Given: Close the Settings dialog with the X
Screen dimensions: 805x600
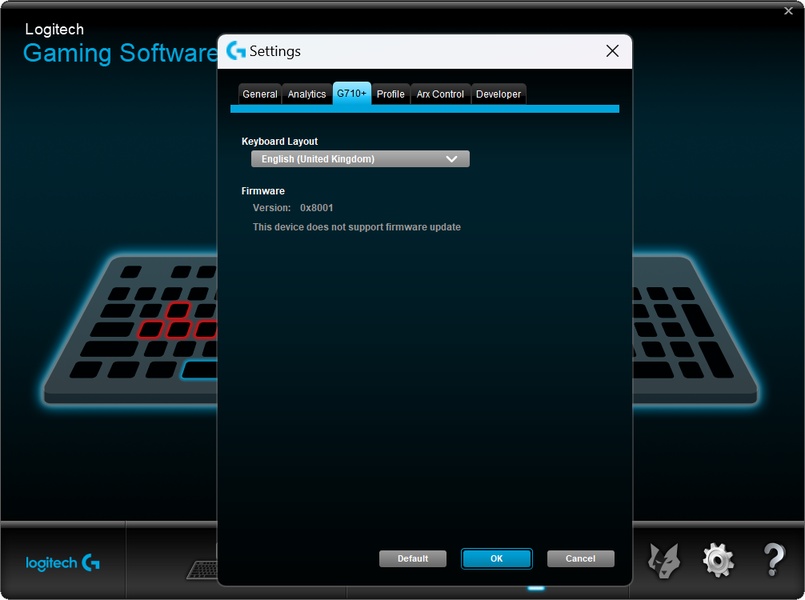Looking at the screenshot, I should pos(612,51).
